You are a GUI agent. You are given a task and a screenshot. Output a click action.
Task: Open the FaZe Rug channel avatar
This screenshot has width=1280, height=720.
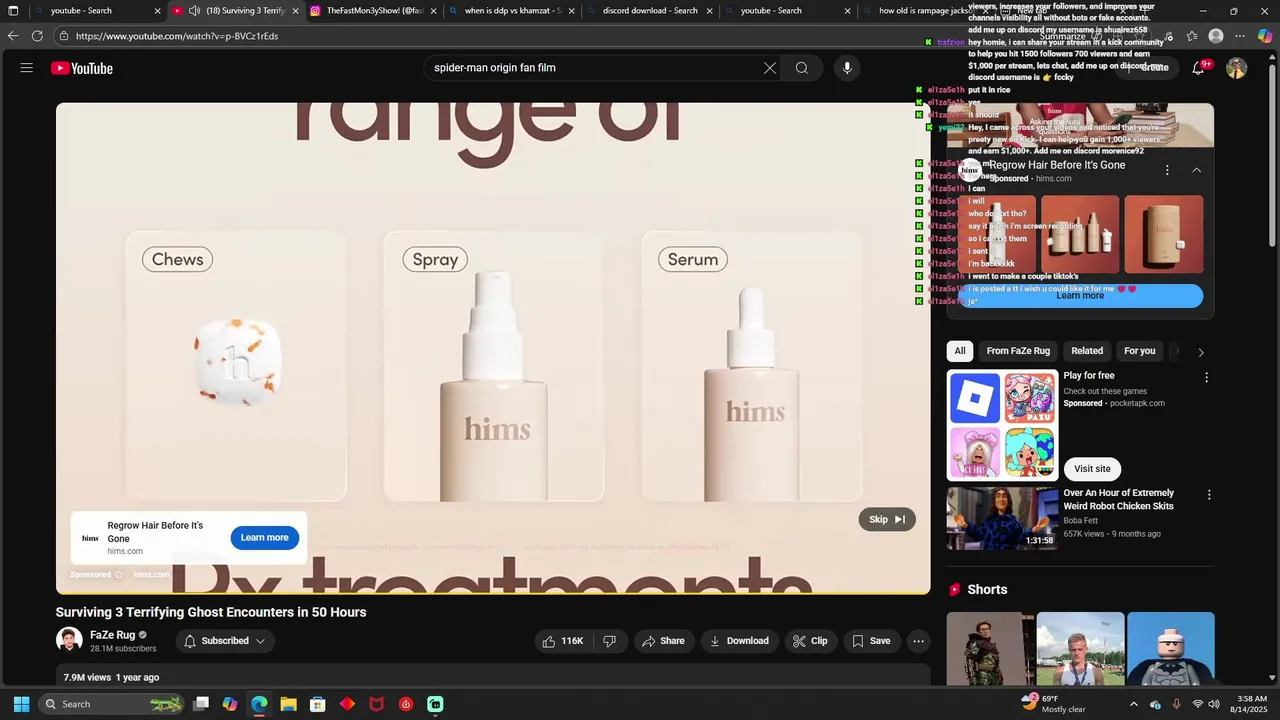click(x=69, y=640)
